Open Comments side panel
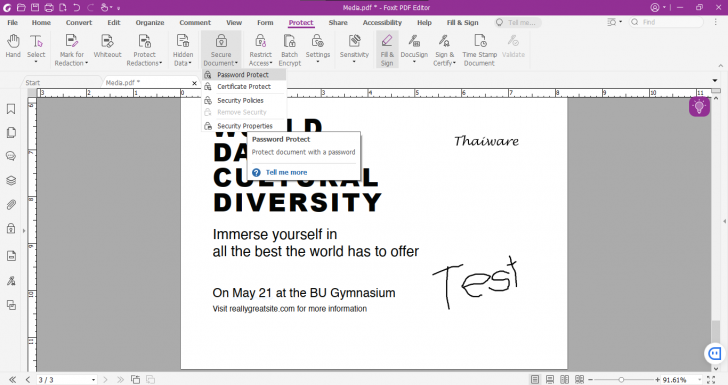The height and width of the screenshot is (385, 728). click(x=11, y=156)
